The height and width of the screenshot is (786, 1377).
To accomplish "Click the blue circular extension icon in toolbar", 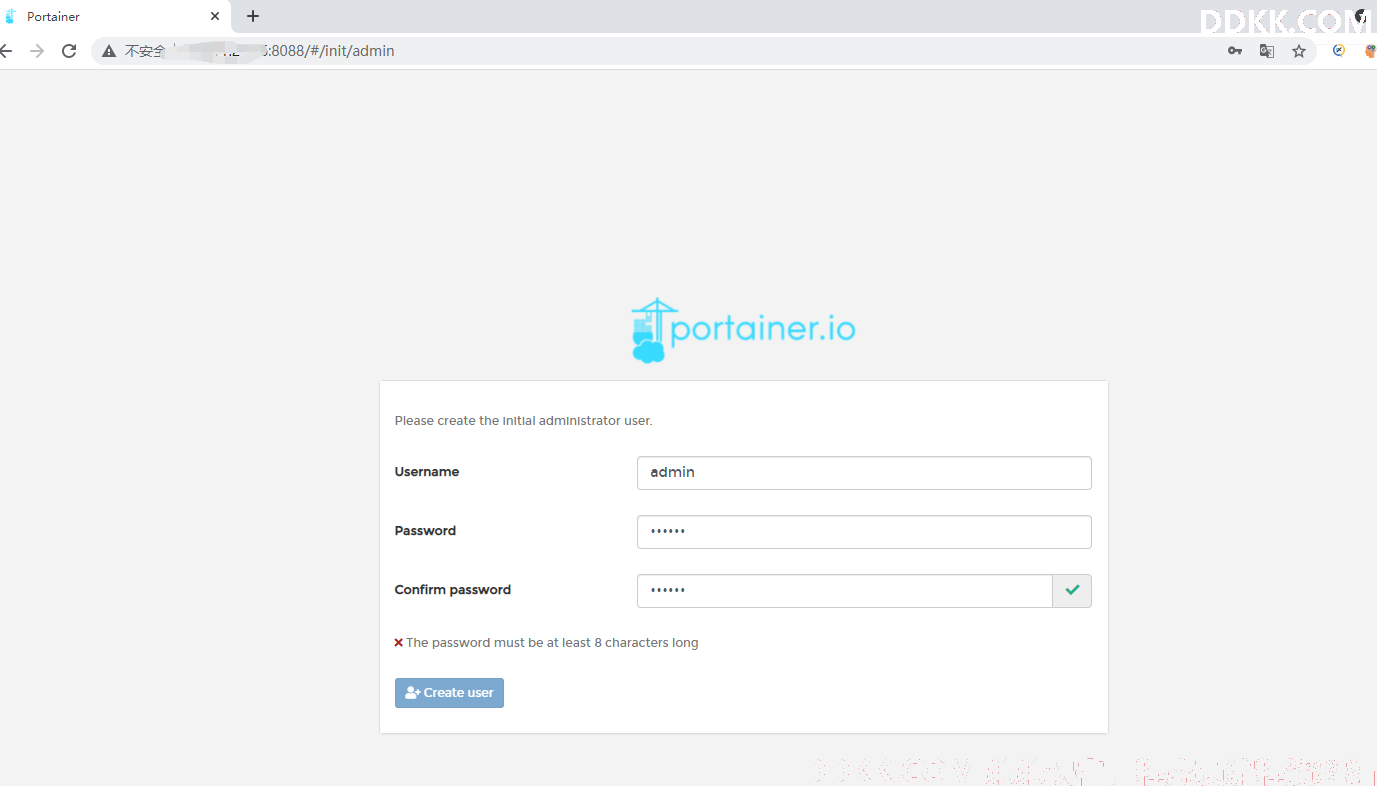I will [1339, 51].
